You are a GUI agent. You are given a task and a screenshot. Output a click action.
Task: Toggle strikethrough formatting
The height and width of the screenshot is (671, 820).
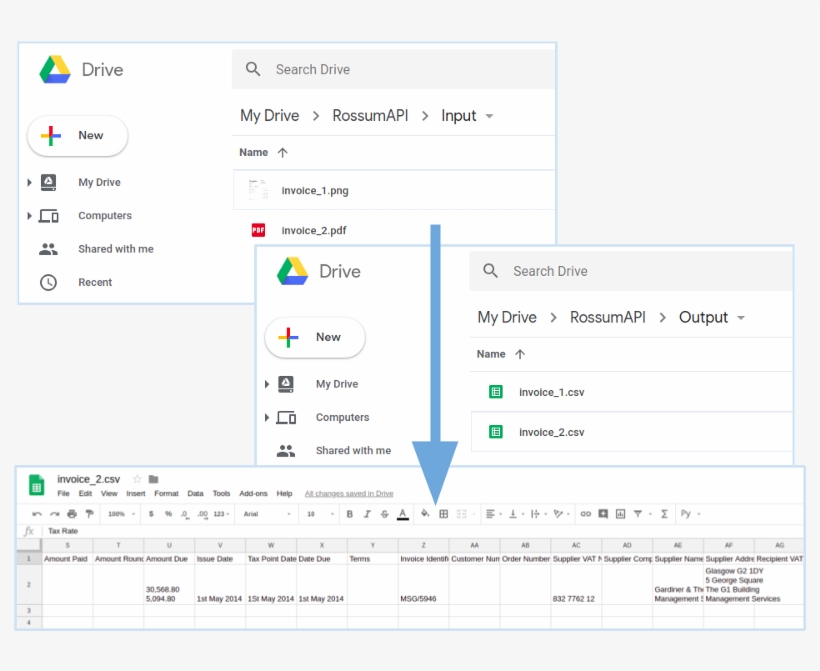[384, 514]
